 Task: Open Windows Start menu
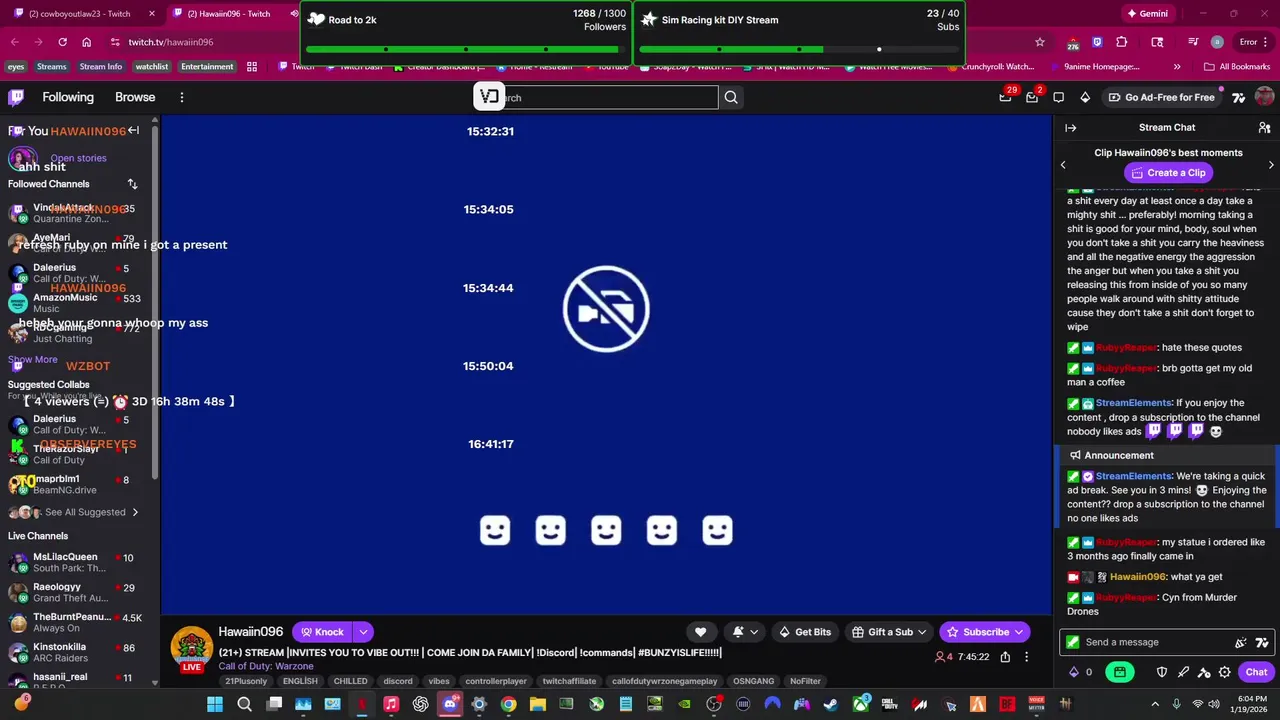215,704
